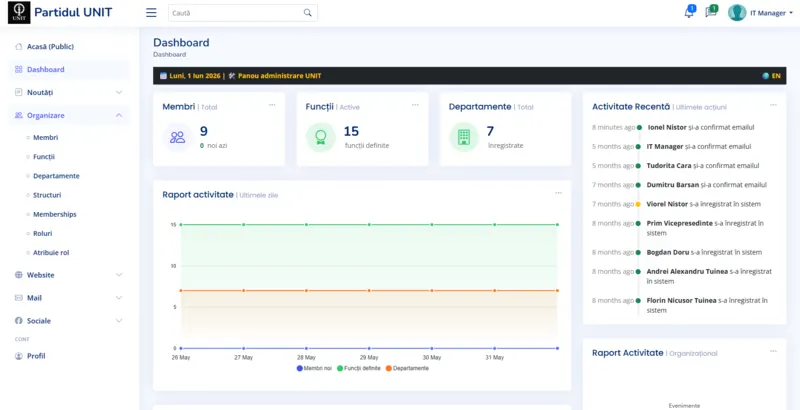Click the 28 May data point on orange line
Image resolution: width=800 pixels, height=410 pixels.
pos(306,291)
